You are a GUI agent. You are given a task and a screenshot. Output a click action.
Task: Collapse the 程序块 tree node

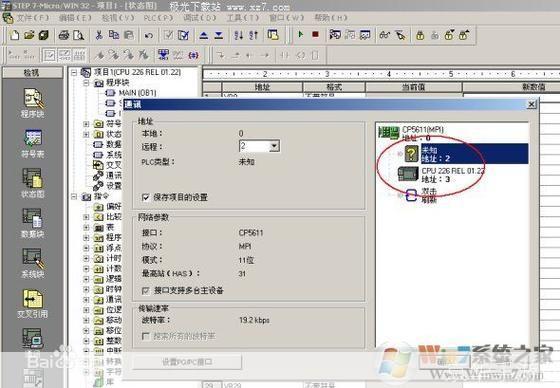coord(86,83)
